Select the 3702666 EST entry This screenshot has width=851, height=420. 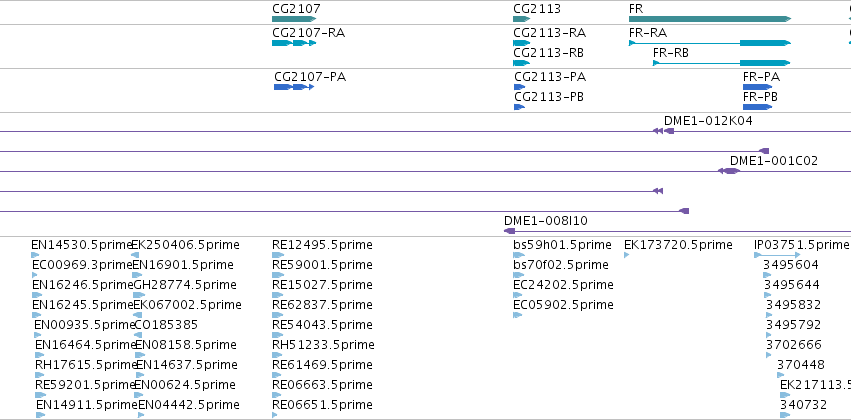[x=793, y=345]
